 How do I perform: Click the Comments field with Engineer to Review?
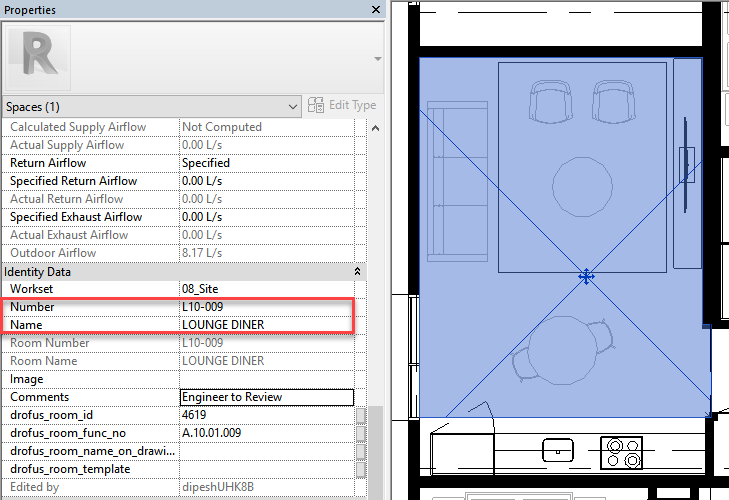click(x=266, y=397)
